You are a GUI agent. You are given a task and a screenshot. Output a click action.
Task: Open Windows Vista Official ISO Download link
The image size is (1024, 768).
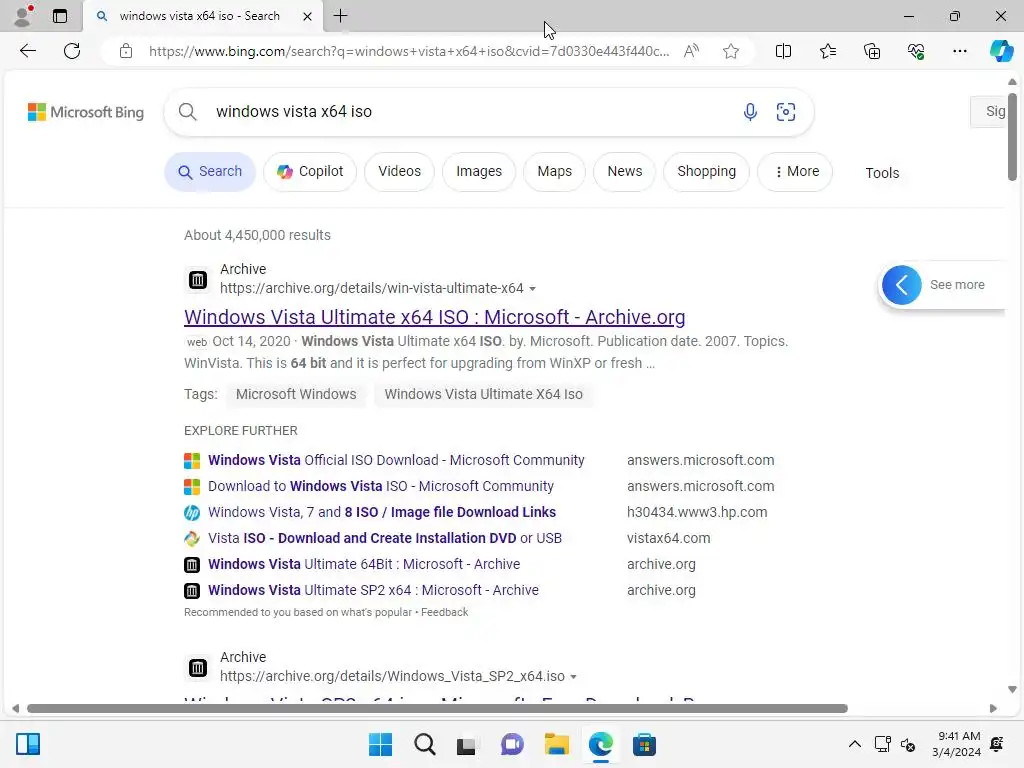pyautogui.click(x=396, y=460)
